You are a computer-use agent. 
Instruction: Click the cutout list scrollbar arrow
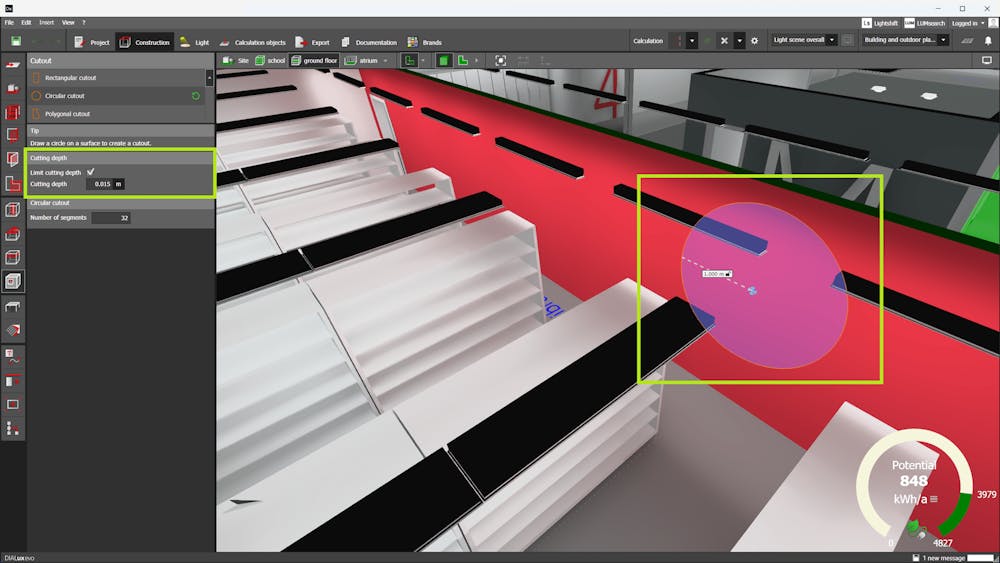tap(209, 78)
